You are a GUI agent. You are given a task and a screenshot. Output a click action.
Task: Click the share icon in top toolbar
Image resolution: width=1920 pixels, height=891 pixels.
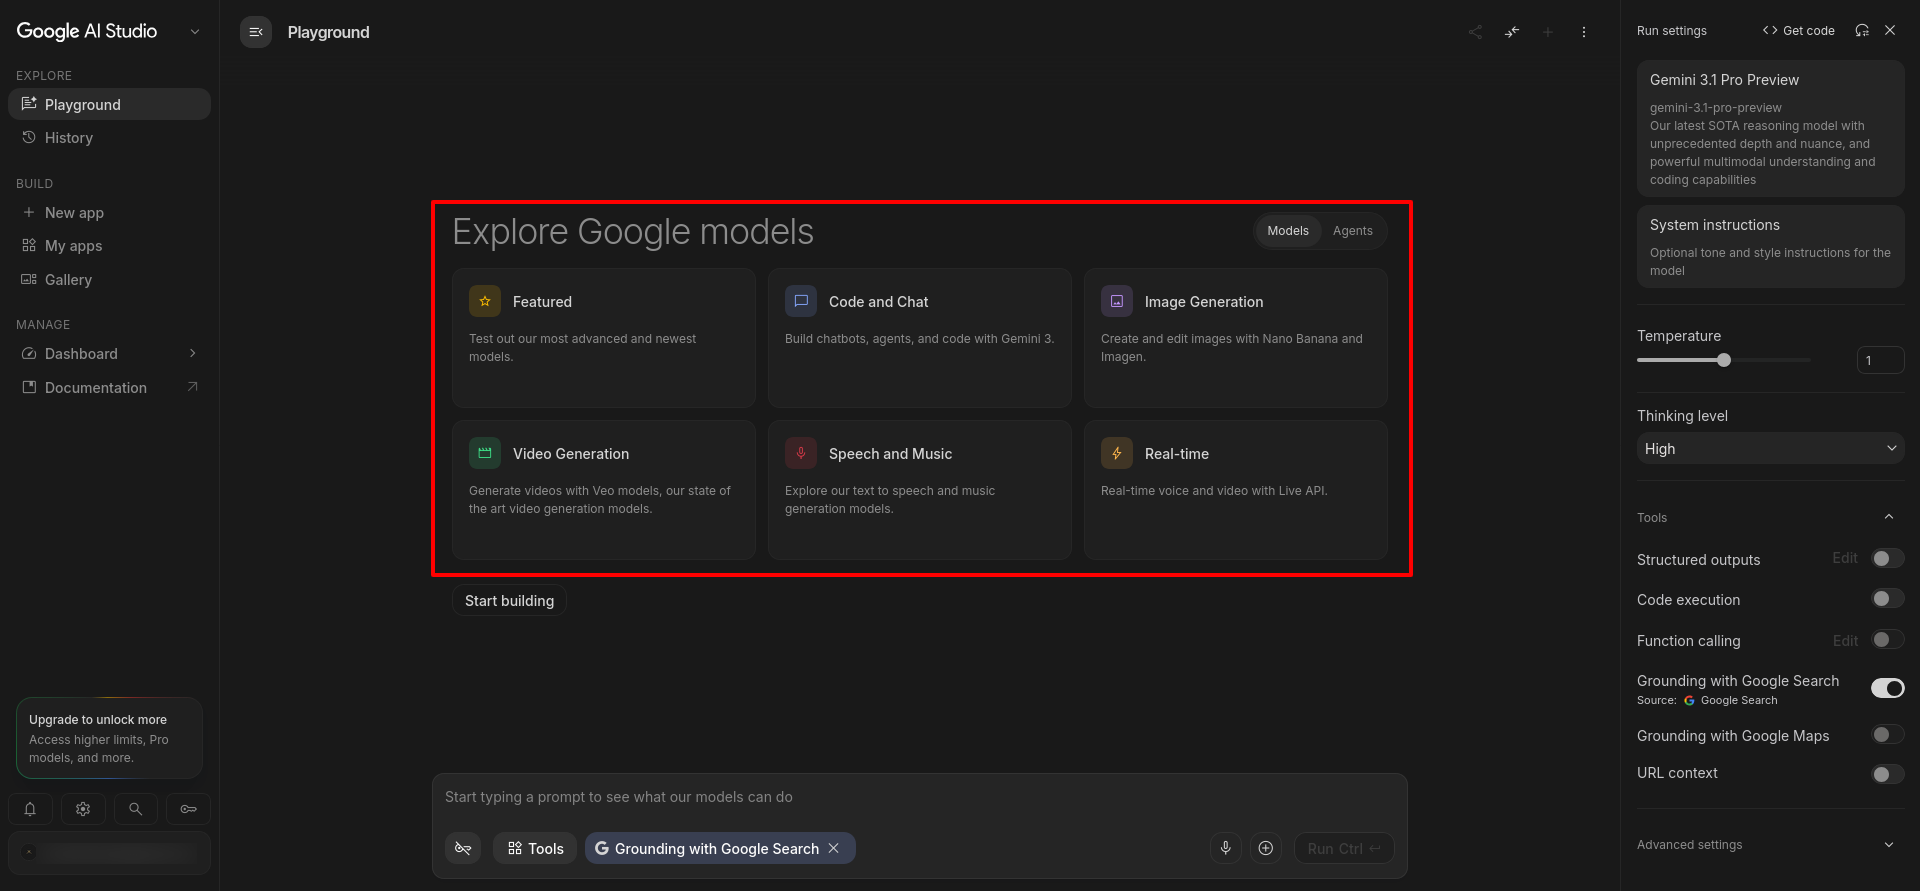tap(1475, 32)
